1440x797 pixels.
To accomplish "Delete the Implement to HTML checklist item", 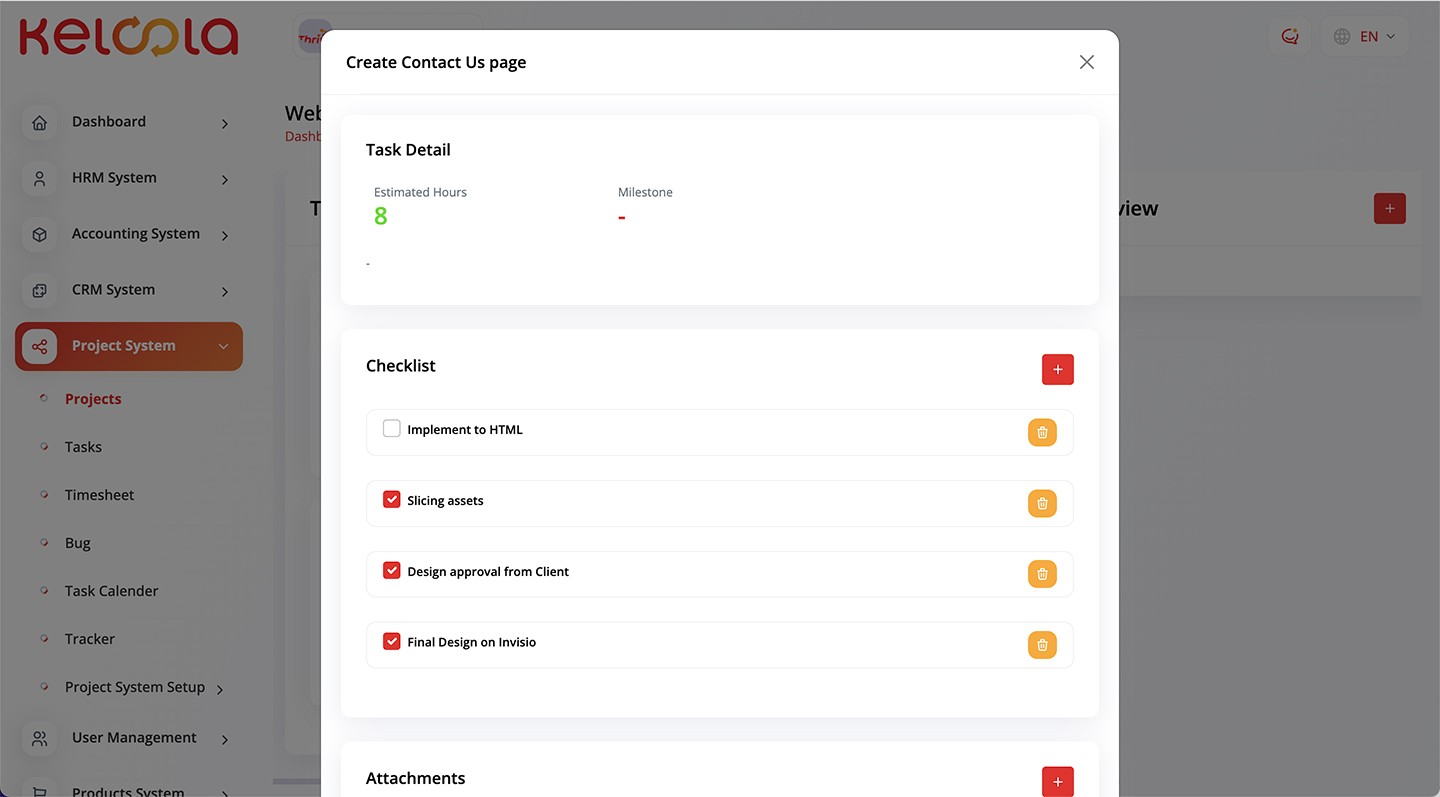I will pos(1042,432).
